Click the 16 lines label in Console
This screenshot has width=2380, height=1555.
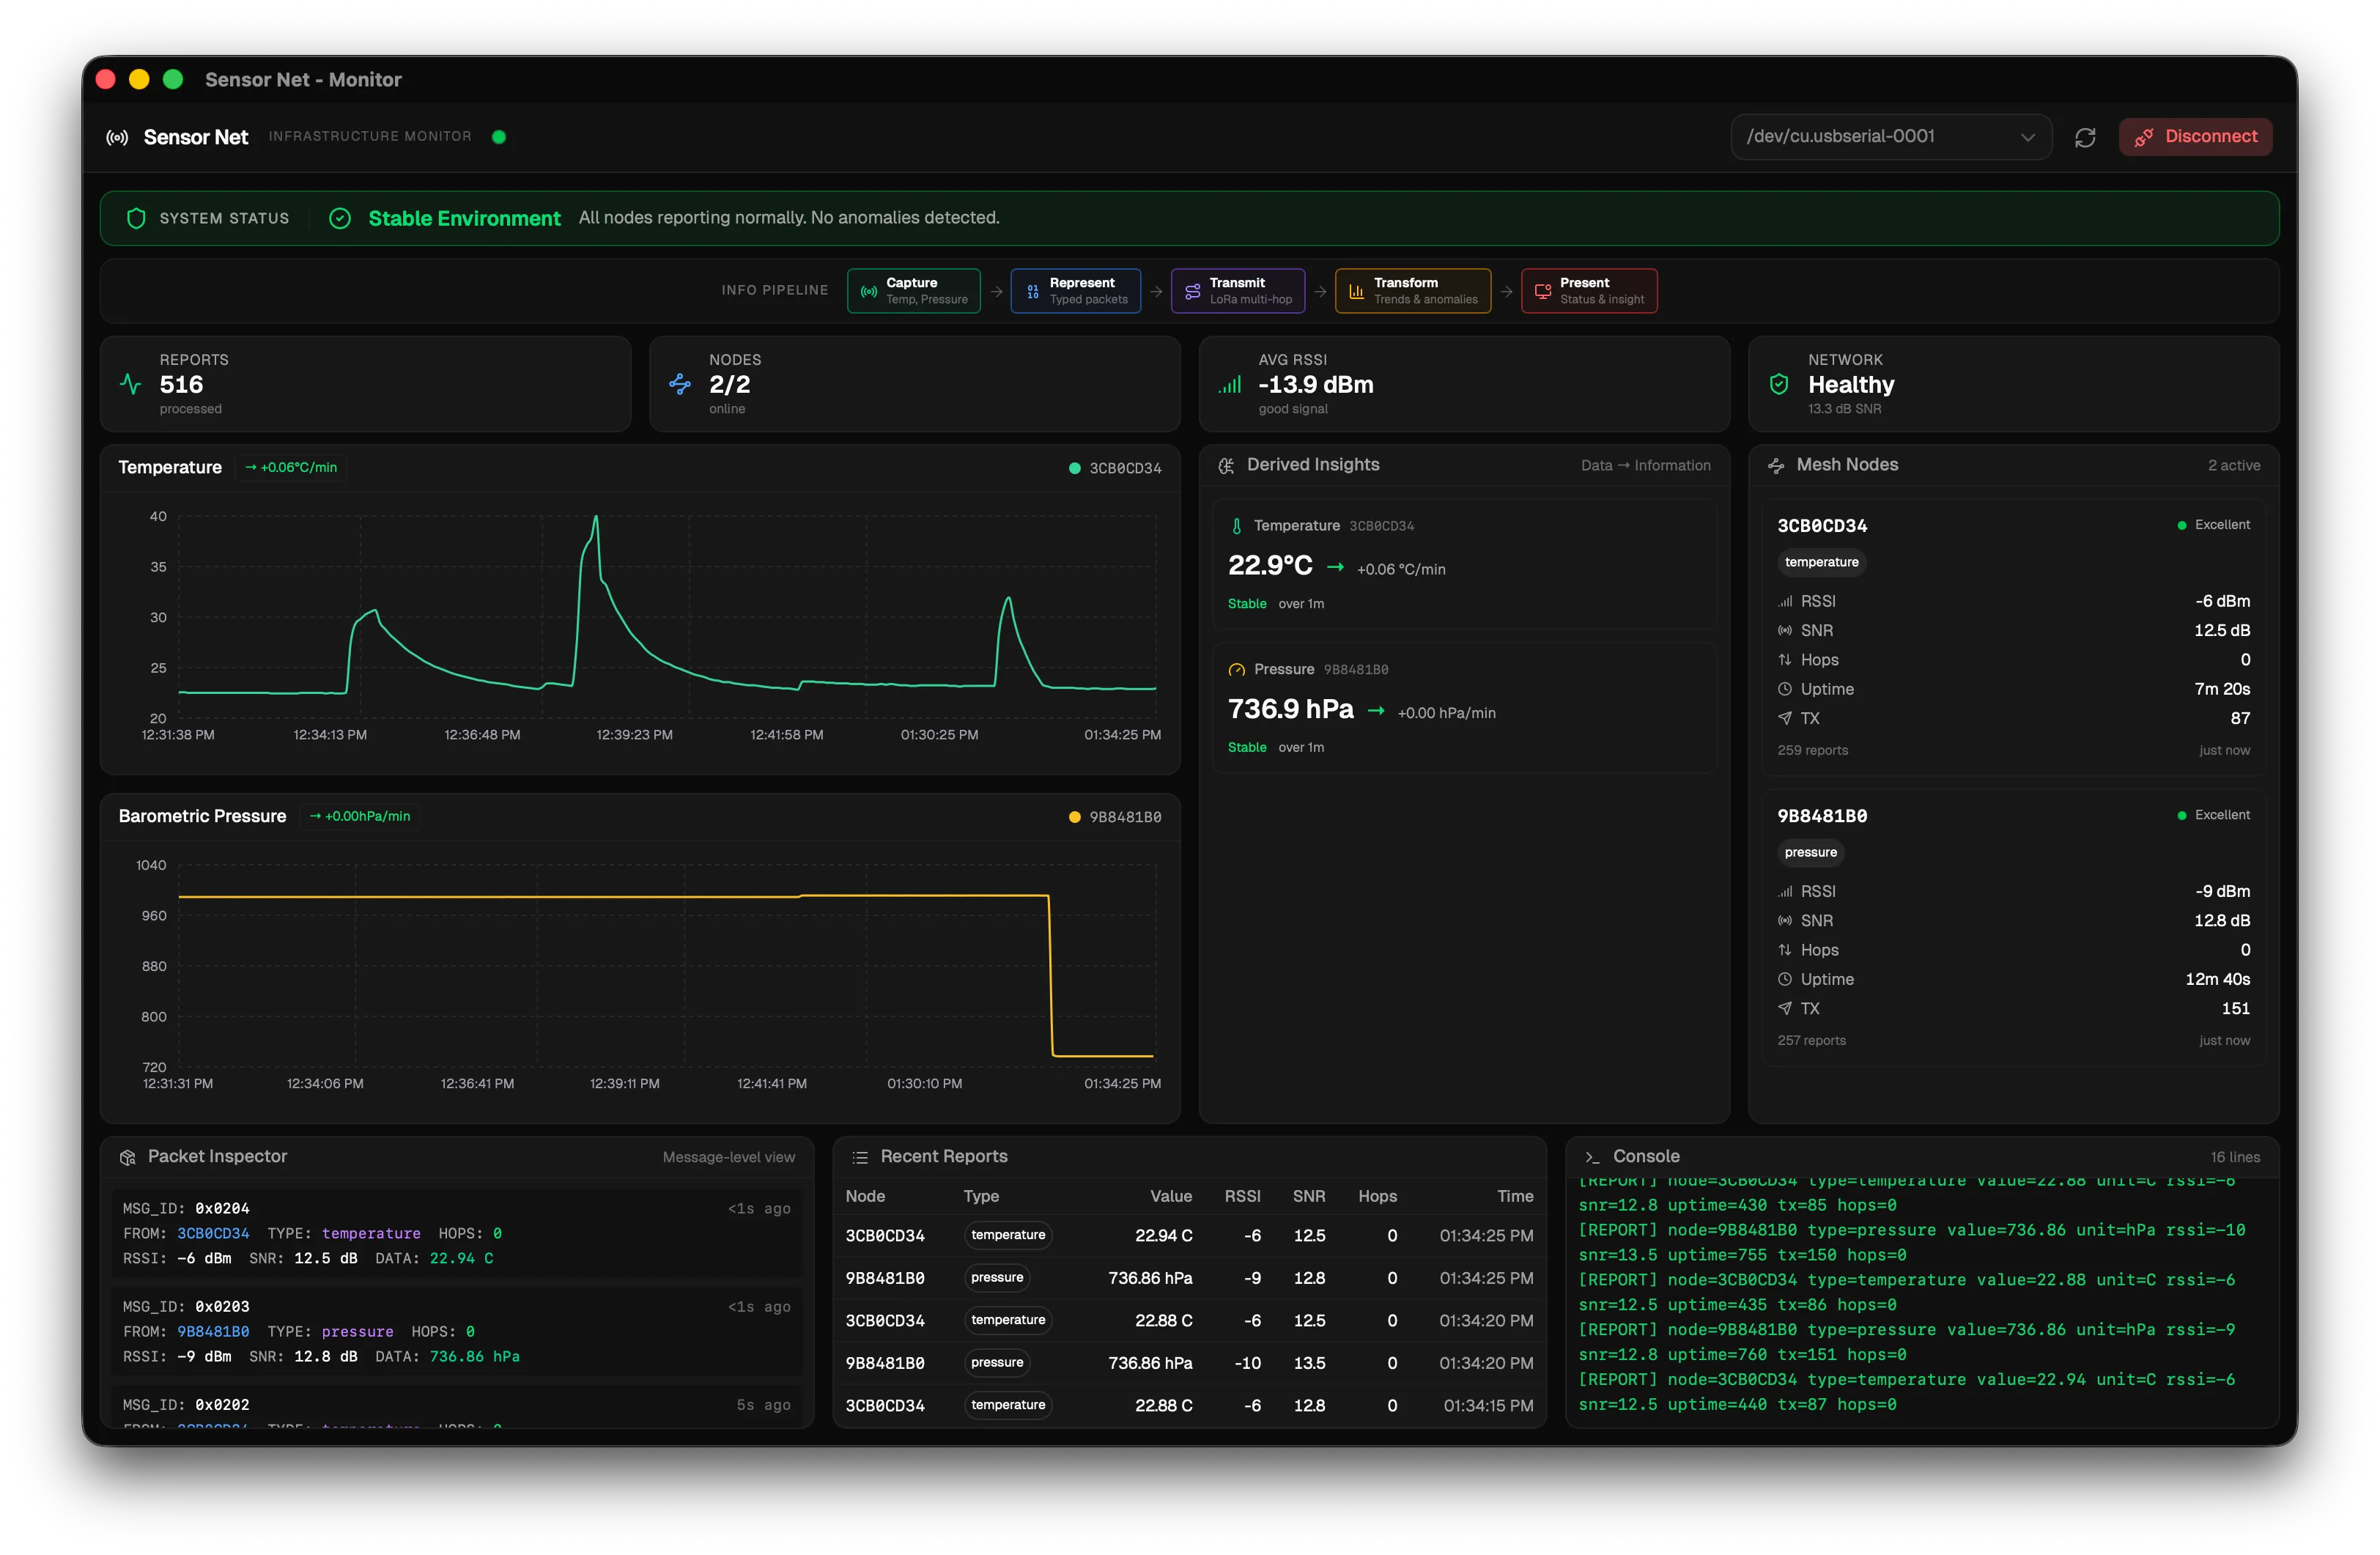point(2235,1158)
